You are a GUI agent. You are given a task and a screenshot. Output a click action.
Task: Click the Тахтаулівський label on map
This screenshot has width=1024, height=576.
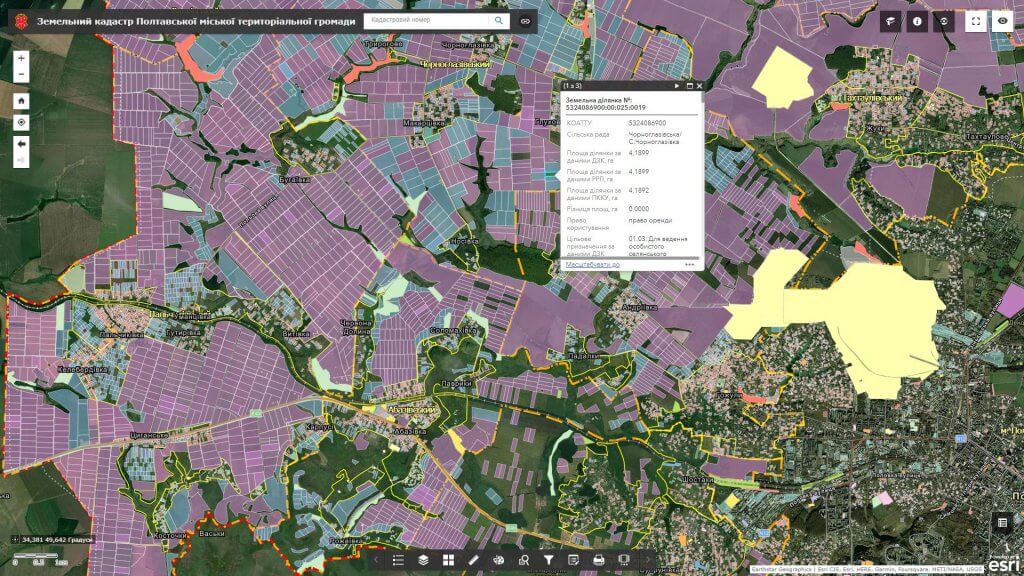[874, 98]
